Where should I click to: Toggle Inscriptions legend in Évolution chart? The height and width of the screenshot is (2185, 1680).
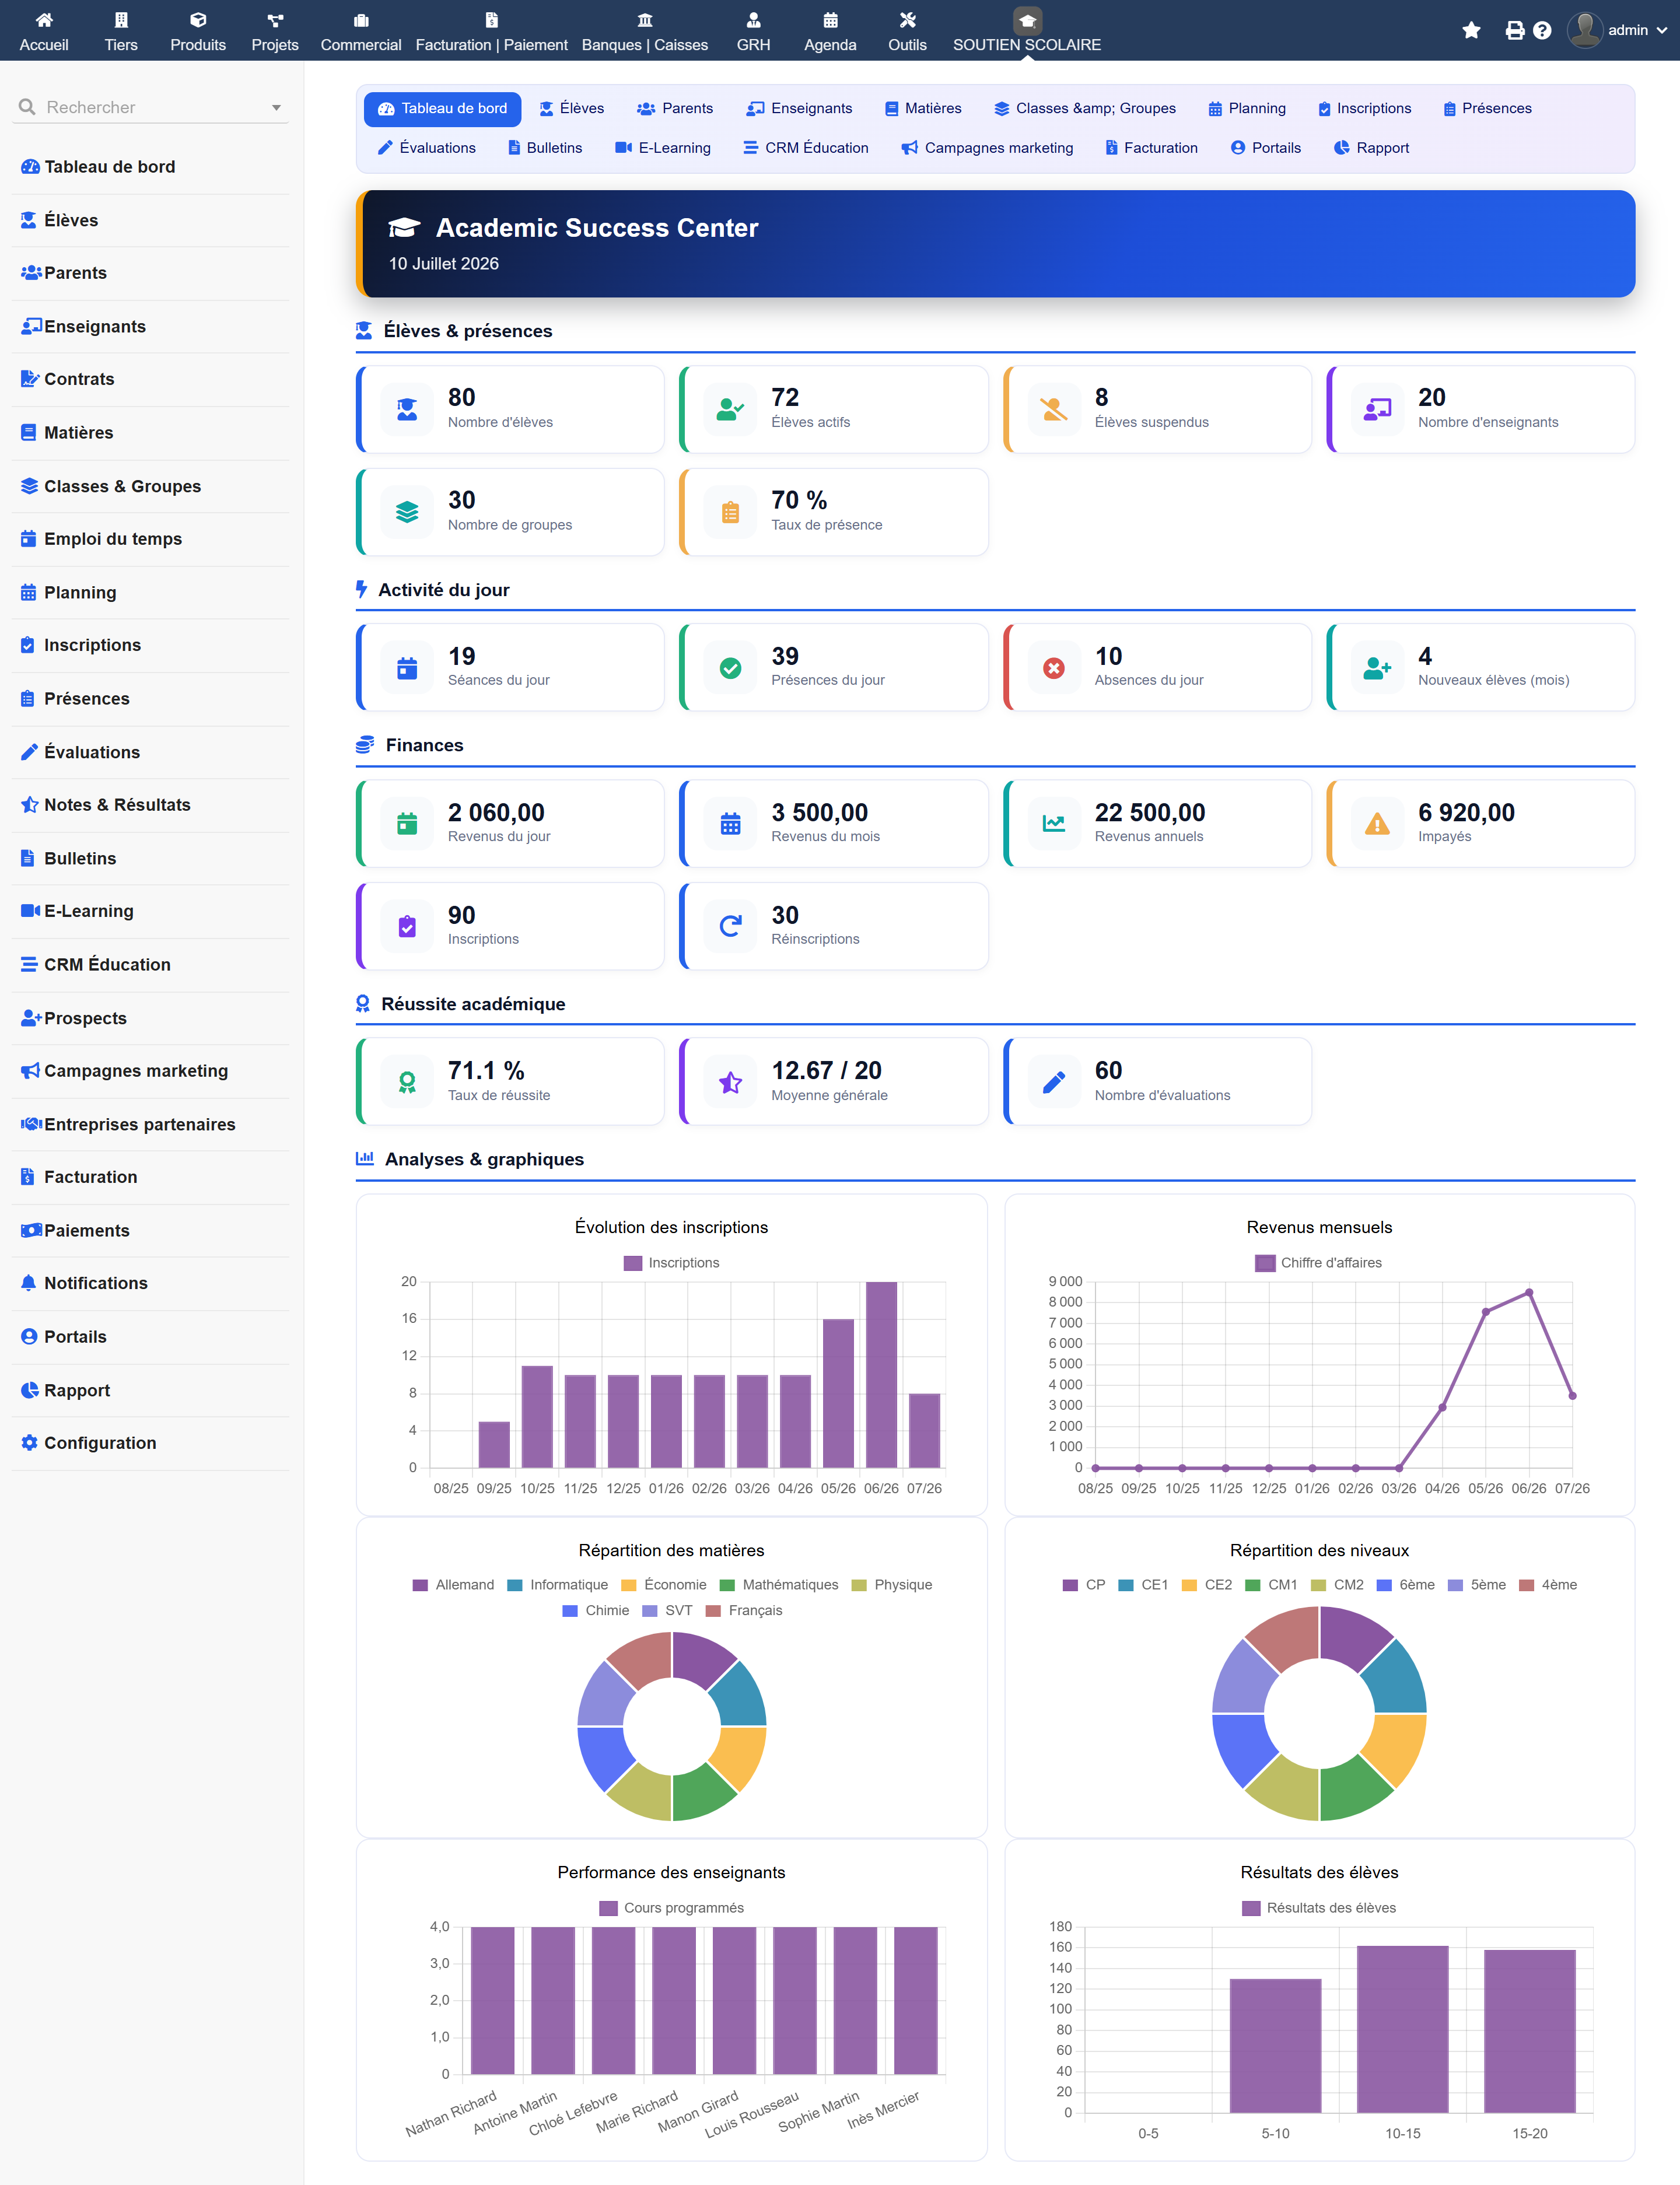(x=671, y=1263)
